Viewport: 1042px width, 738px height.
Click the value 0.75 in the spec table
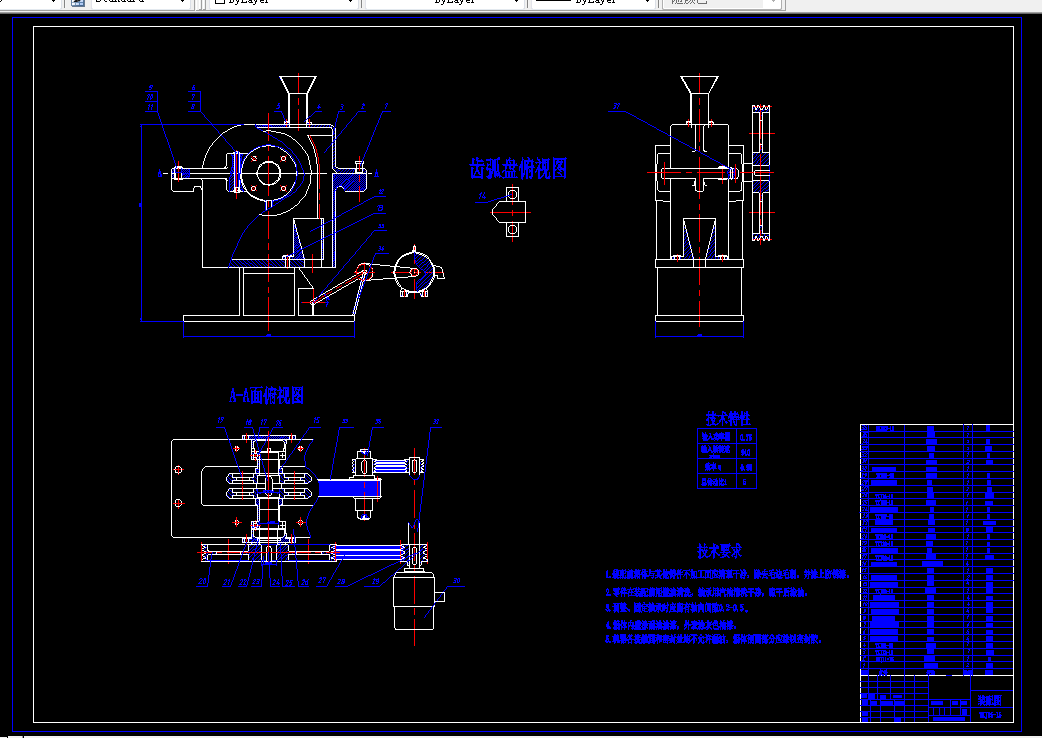click(x=746, y=437)
